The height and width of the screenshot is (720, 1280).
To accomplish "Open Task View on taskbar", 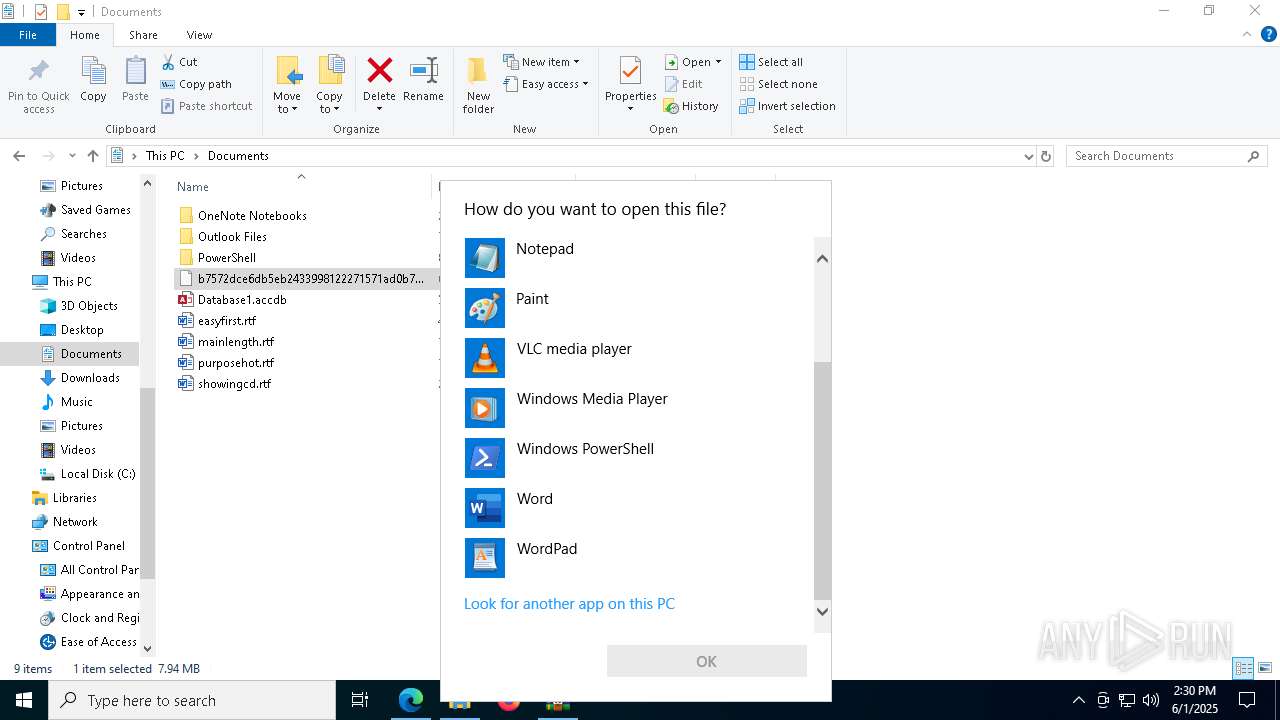I will (x=360, y=700).
